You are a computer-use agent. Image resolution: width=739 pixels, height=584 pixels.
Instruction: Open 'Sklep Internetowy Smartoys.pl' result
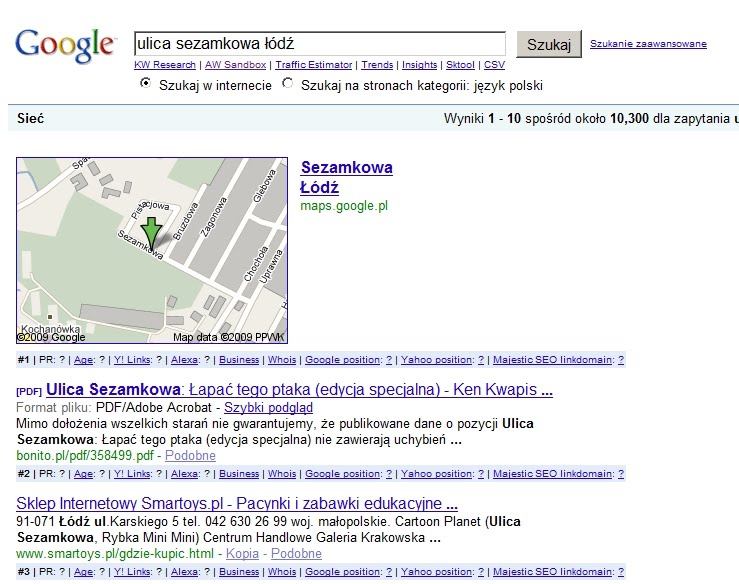[237, 503]
